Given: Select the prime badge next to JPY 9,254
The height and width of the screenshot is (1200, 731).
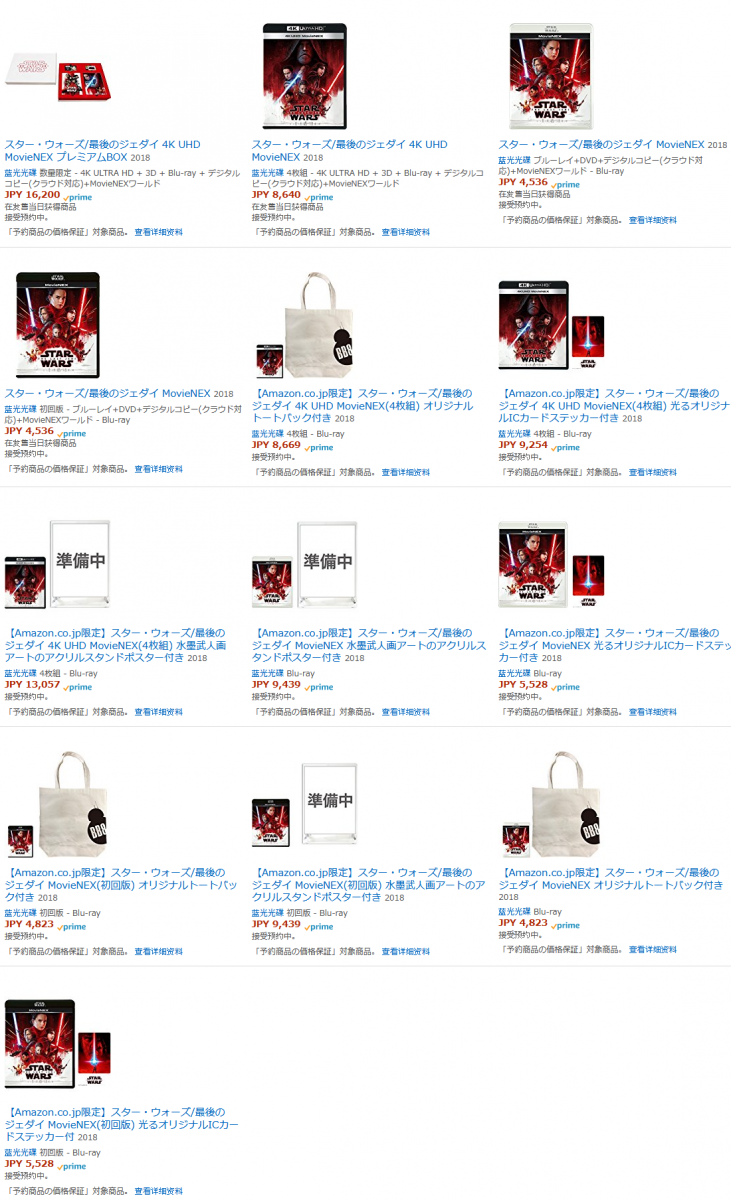Looking at the screenshot, I should (566, 447).
